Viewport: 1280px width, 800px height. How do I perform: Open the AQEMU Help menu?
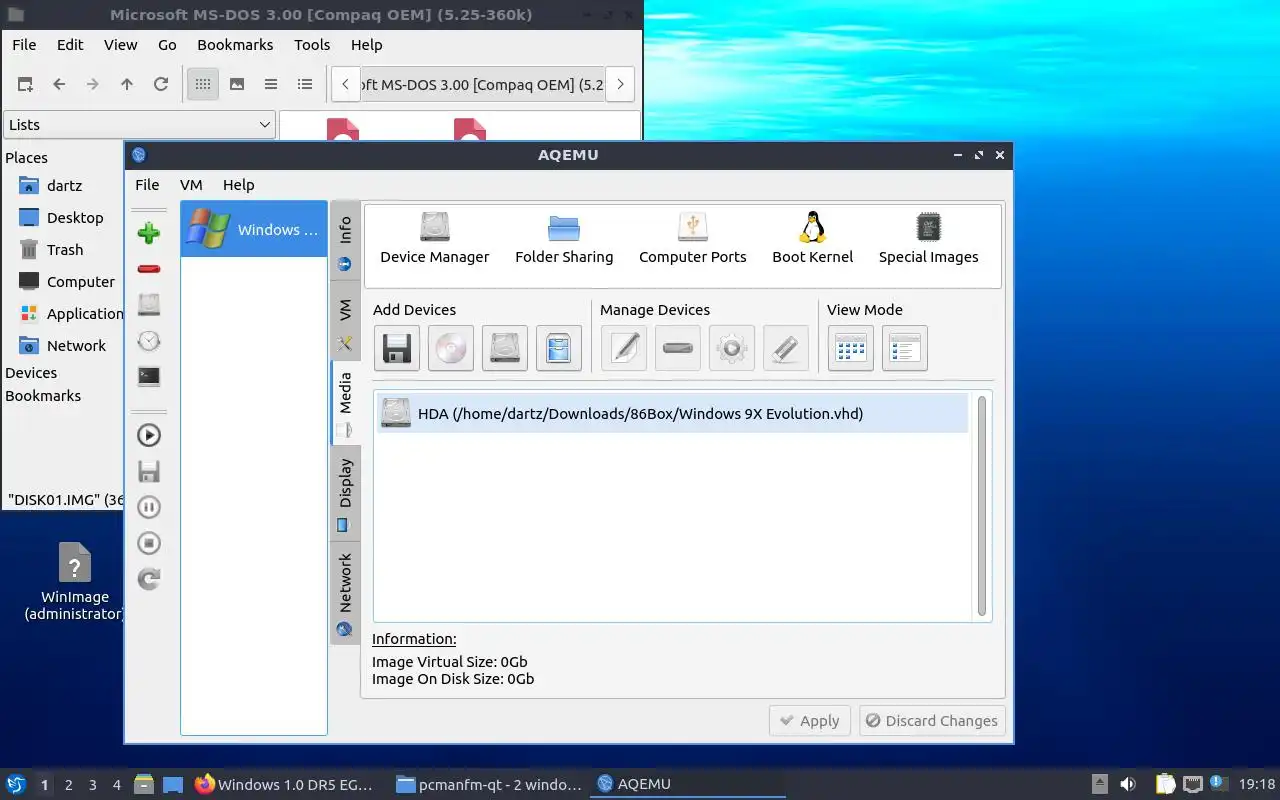(x=238, y=185)
